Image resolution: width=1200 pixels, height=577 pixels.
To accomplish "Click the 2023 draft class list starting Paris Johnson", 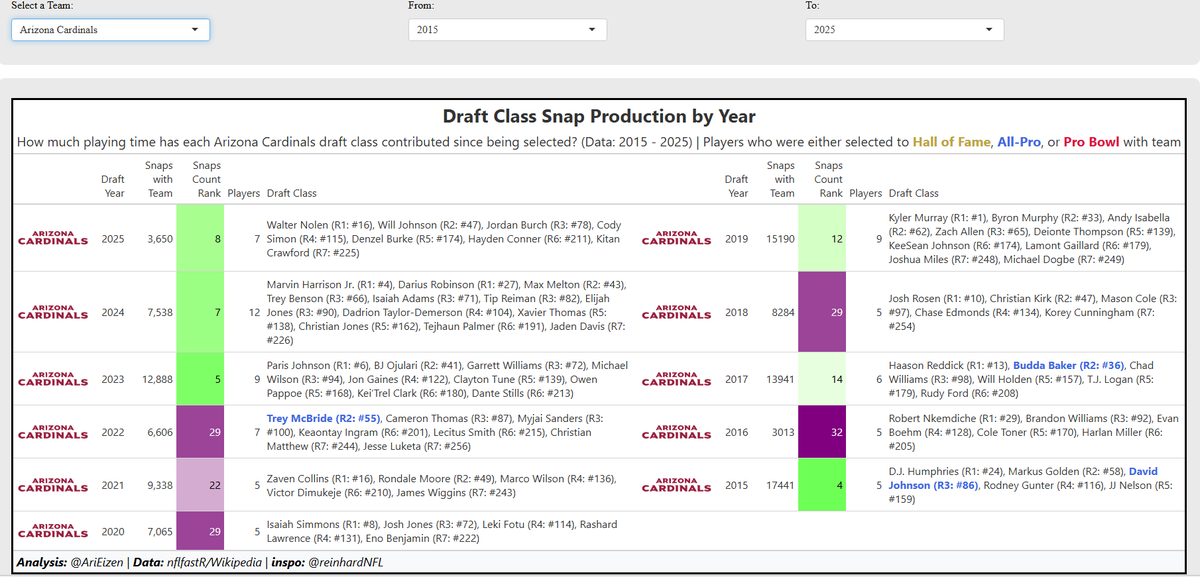I will [x=447, y=379].
